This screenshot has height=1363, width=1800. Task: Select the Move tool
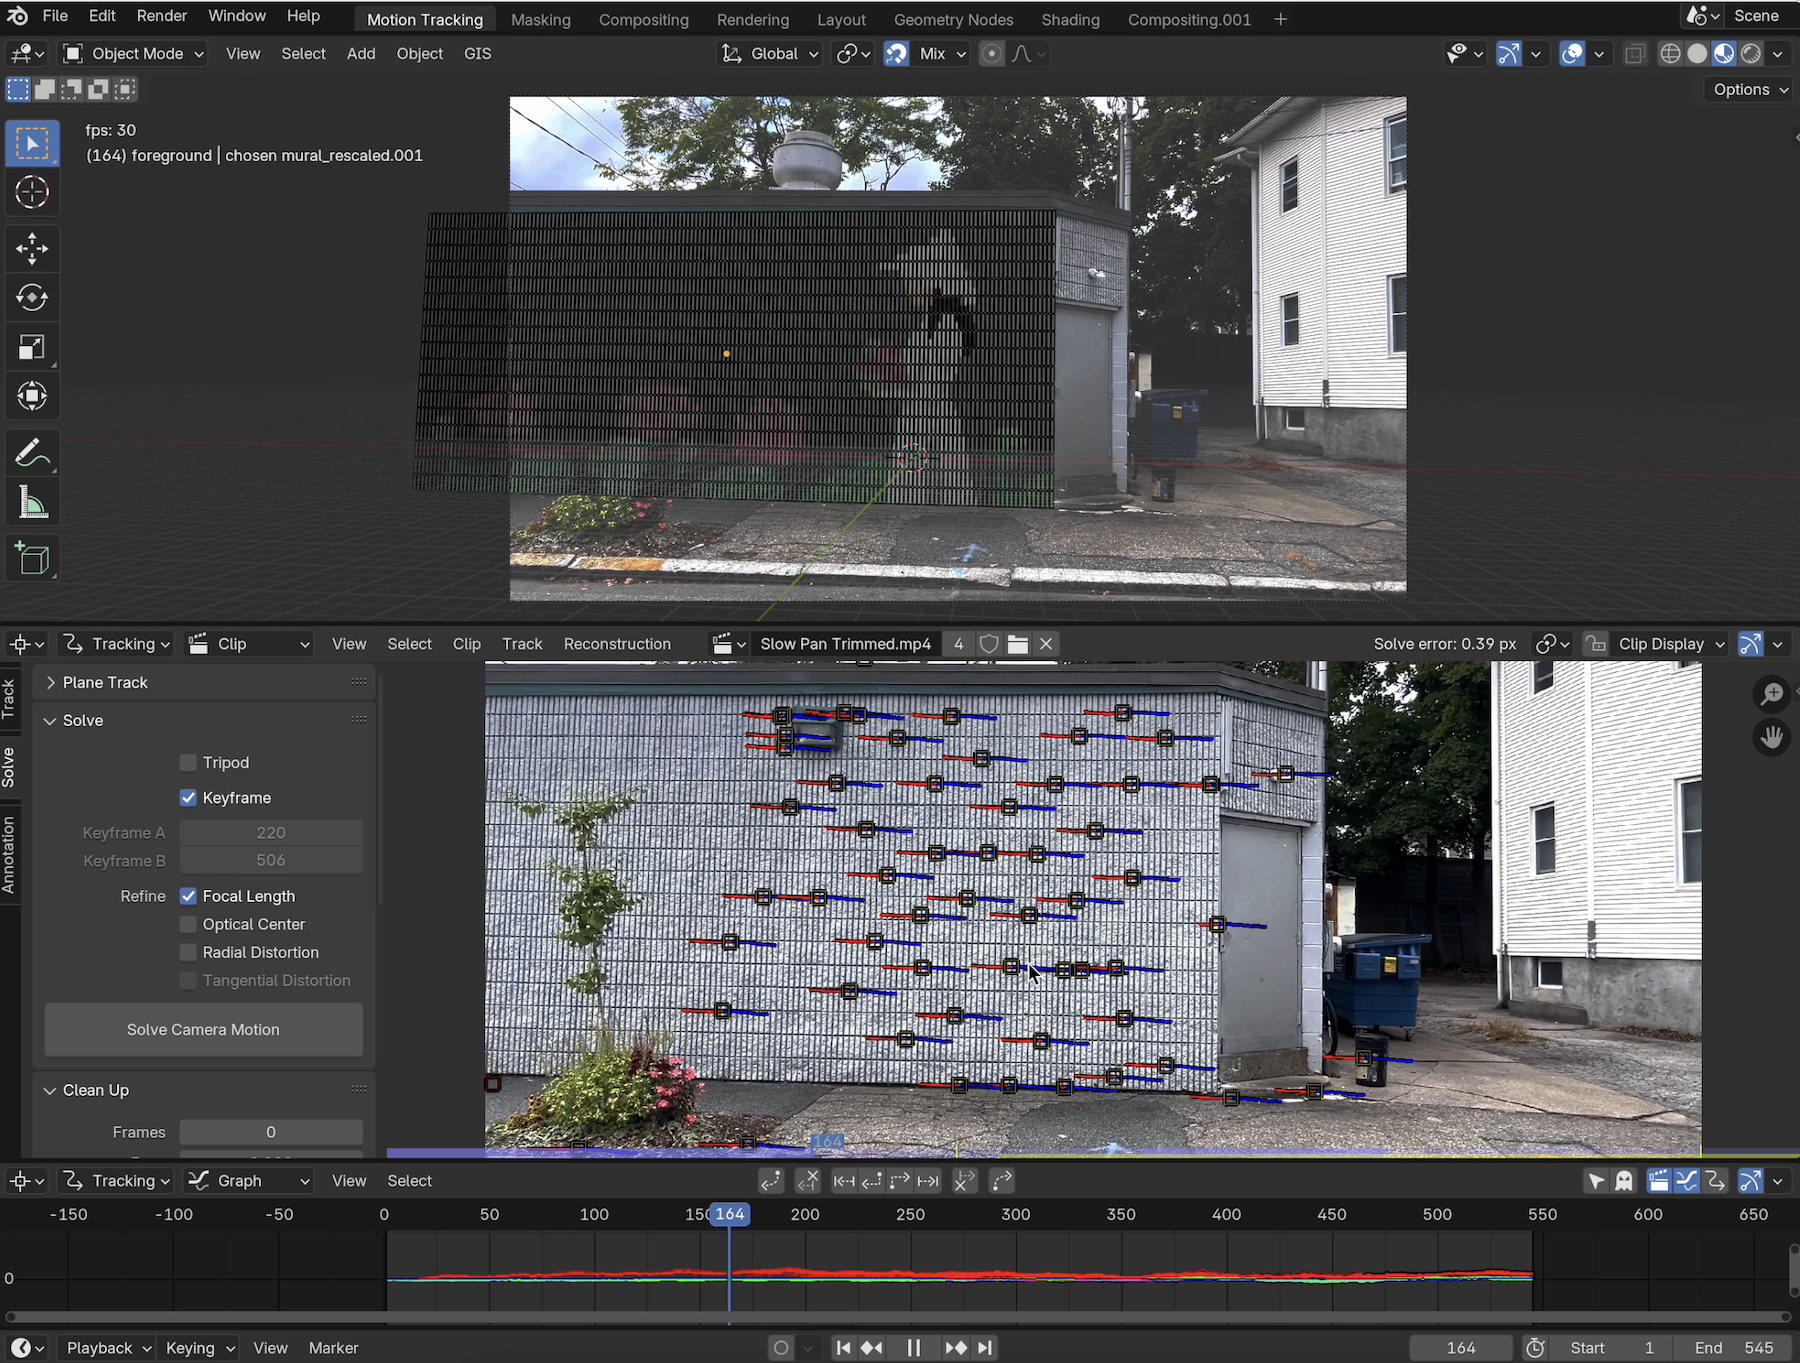[x=32, y=249]
